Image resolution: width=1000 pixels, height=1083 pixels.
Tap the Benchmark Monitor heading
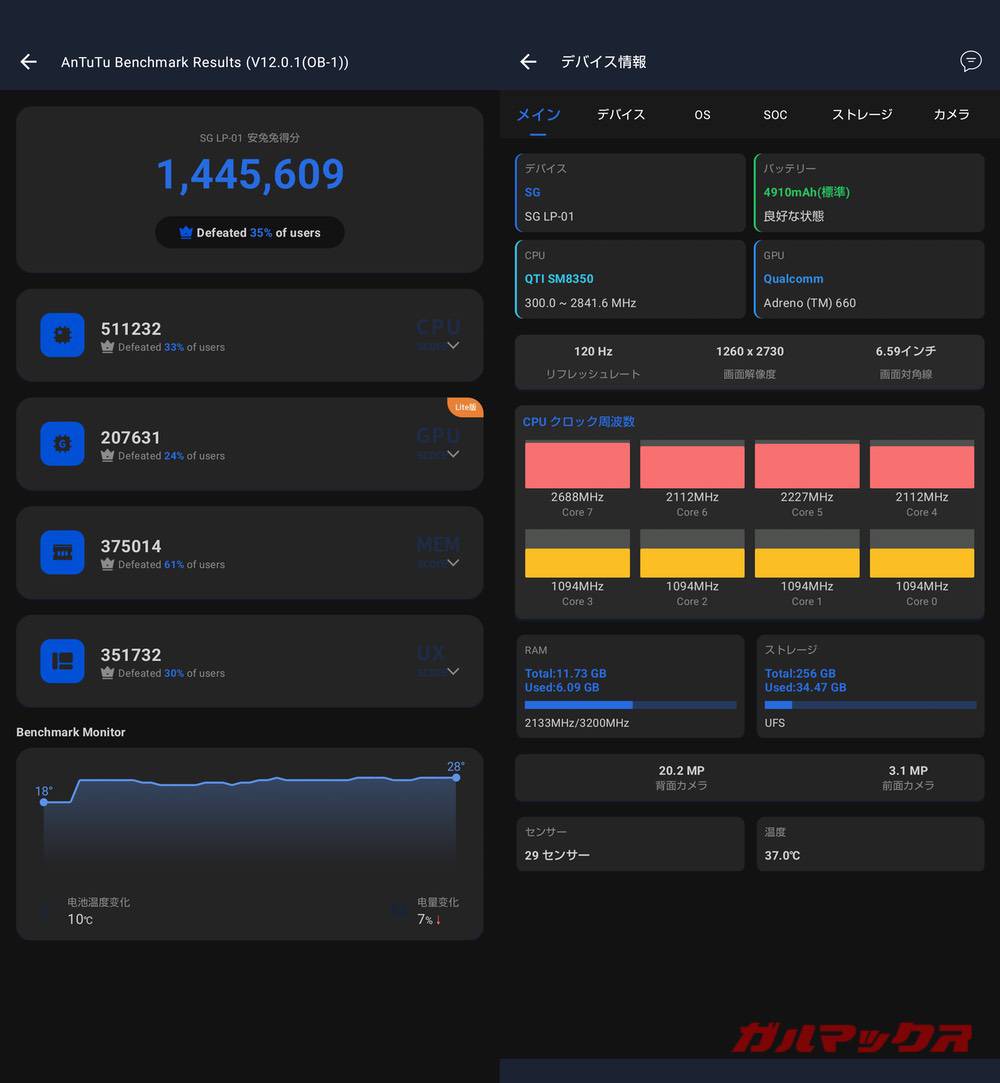tap(71, 732)
